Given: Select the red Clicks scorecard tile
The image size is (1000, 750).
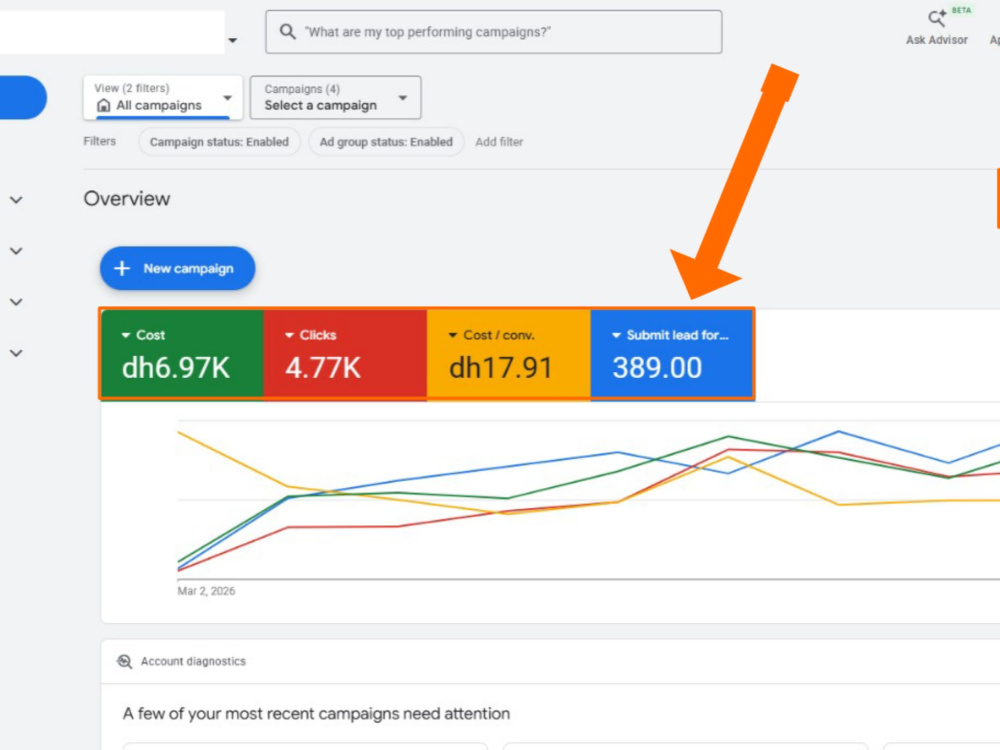Looking at the screenshot, I should pos(345,355).
